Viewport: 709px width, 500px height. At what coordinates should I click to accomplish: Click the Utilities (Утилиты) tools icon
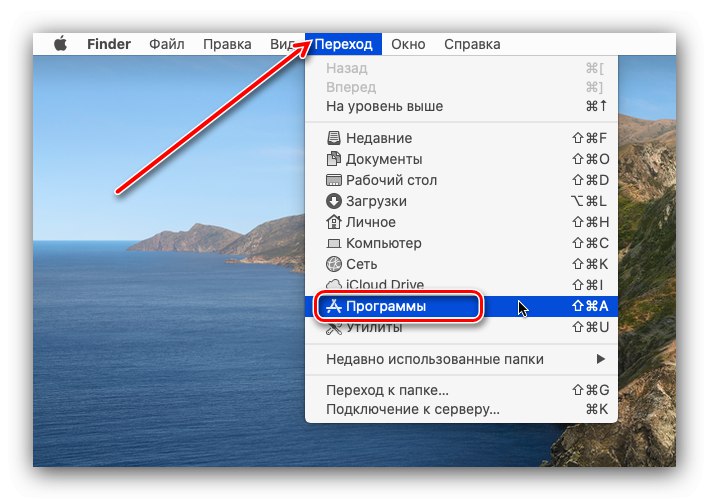[334, 329]
